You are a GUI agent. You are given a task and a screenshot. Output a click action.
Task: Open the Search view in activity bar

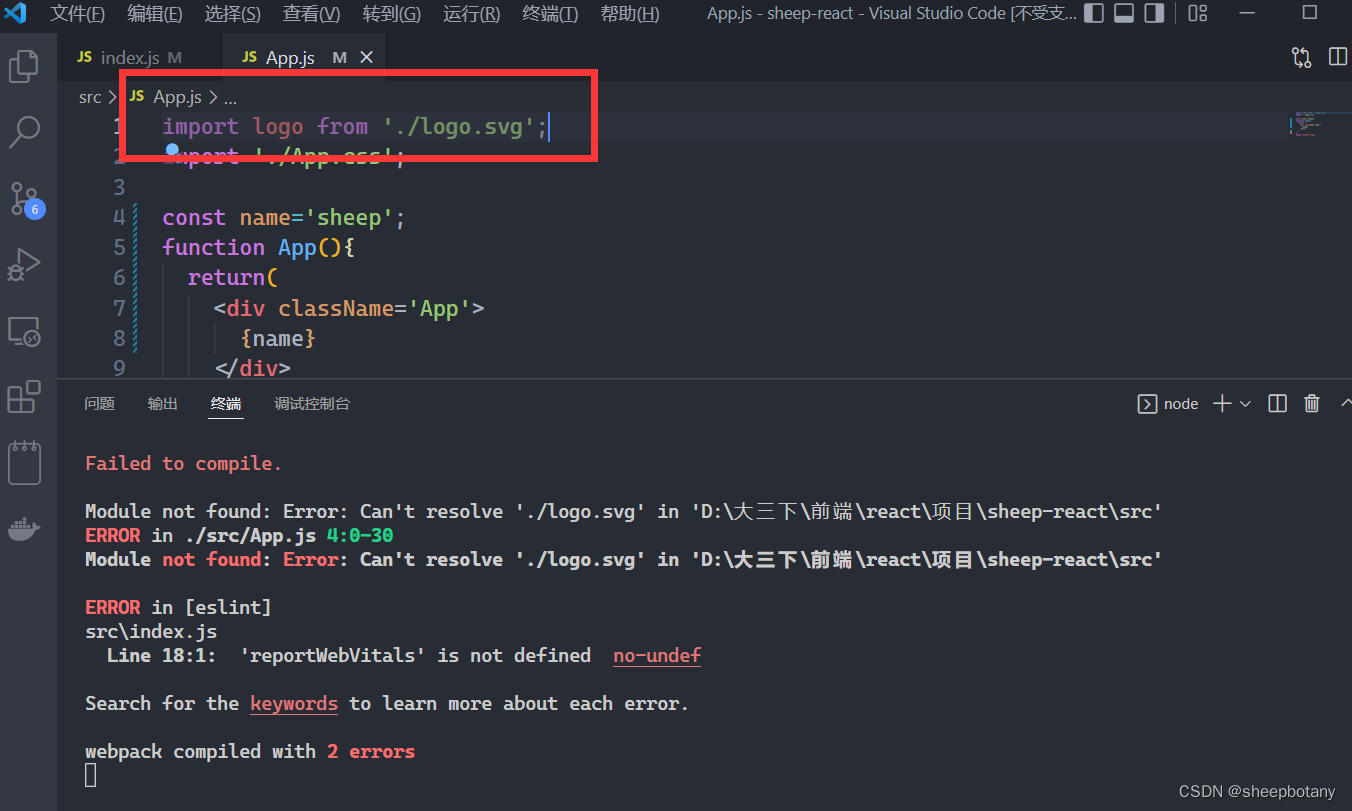coord(24,132)
